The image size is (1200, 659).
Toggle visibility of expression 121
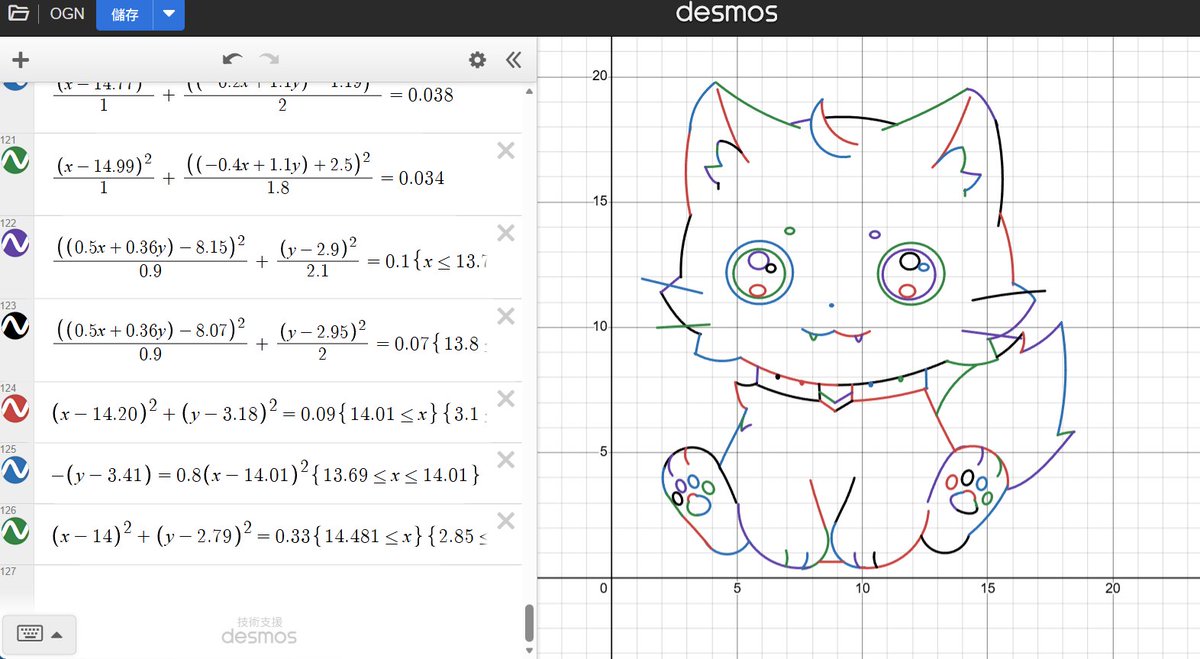coord(16,160)
